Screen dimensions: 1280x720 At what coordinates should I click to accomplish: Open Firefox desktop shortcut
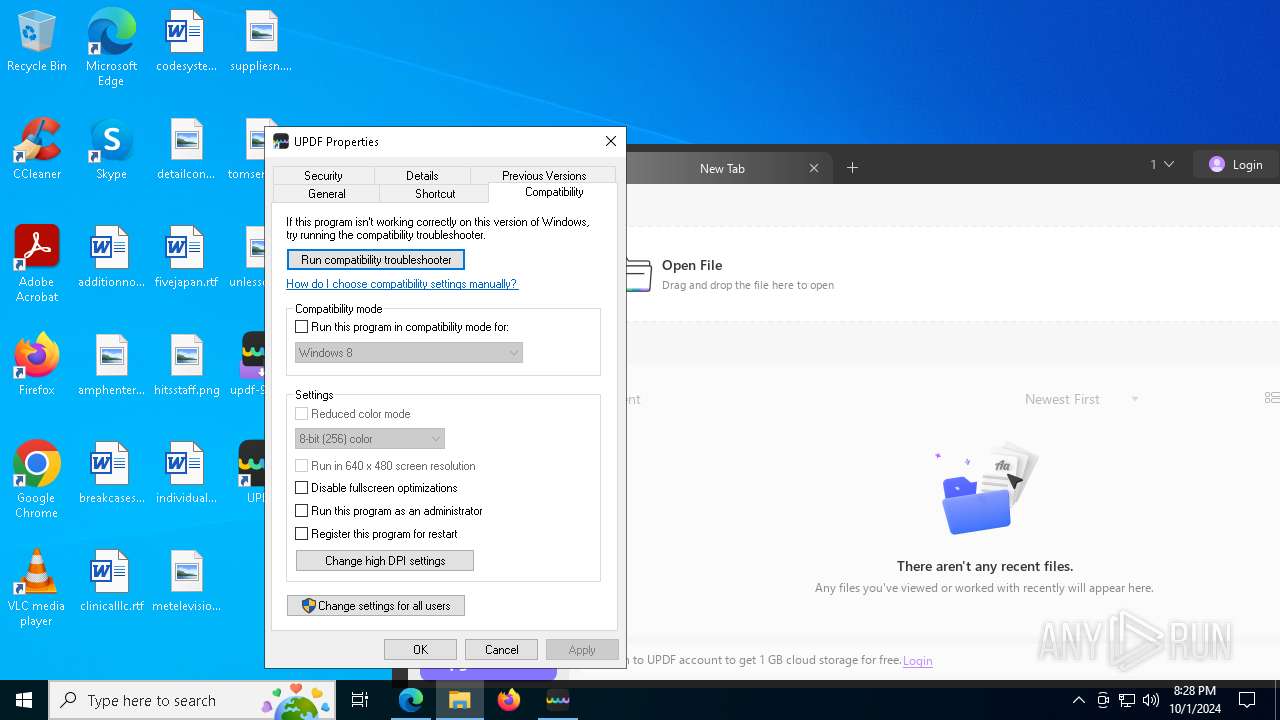coord(37,366)
